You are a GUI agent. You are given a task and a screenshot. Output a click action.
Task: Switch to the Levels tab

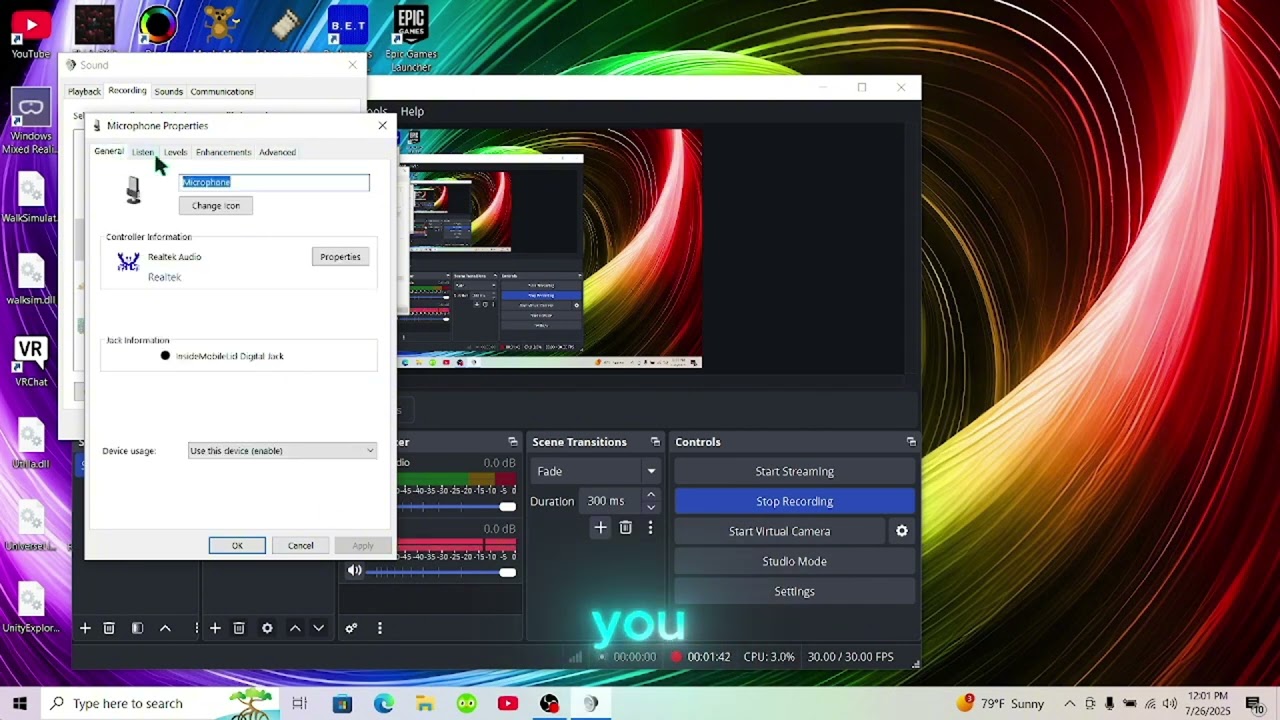(x=175, y=152)
